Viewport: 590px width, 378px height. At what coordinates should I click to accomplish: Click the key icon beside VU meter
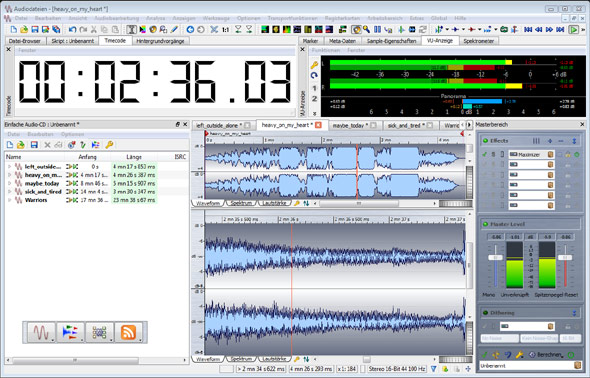click(x=314, y=65)
